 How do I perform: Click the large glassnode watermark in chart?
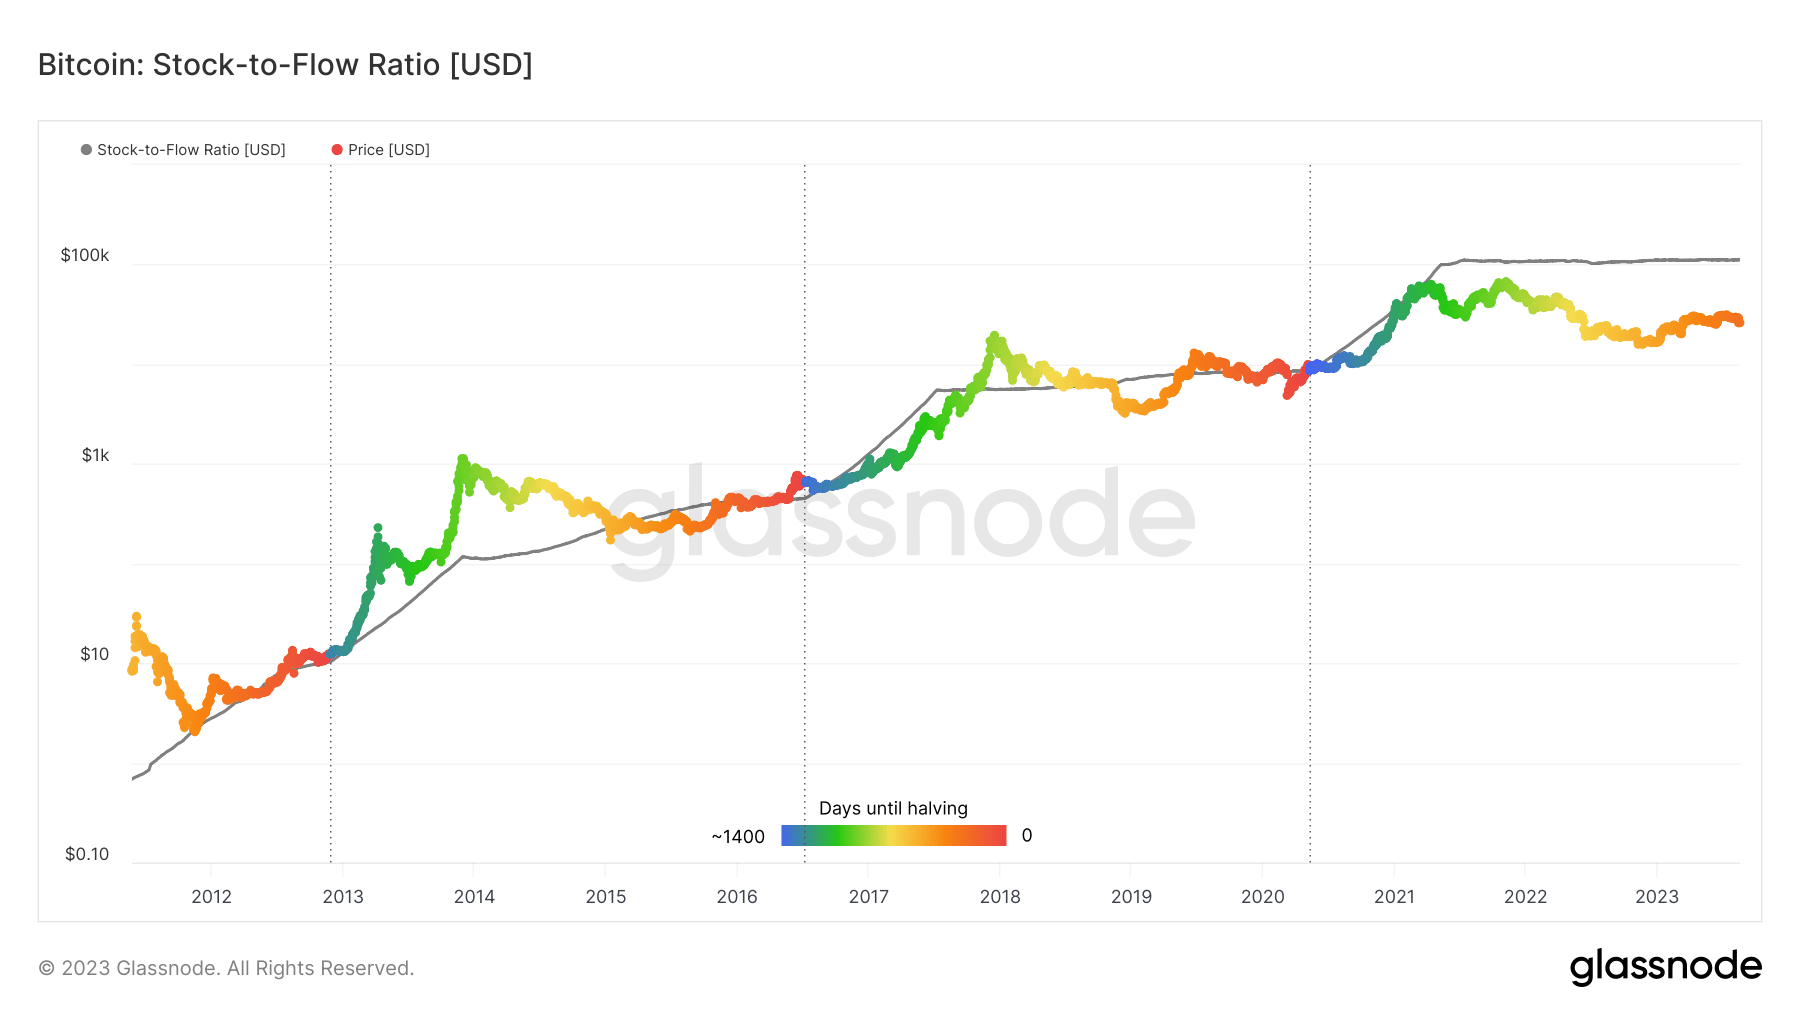[x=900, y=516]
